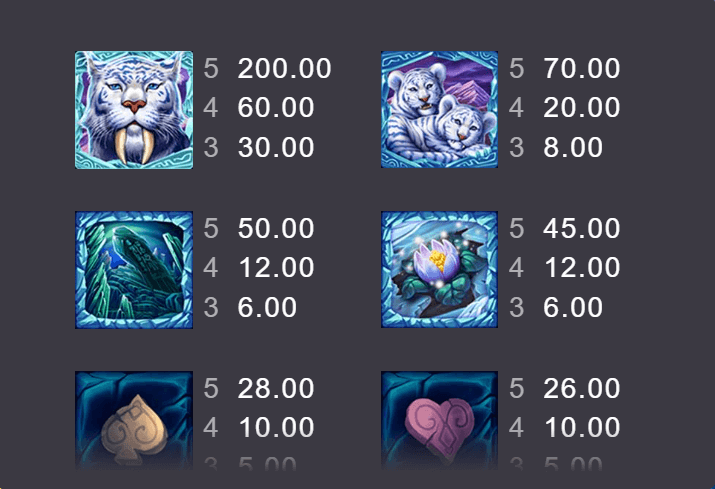Select the purple lotus flower symbol
The width and height of the screenshot is (715, 489).
coord(440,269)
